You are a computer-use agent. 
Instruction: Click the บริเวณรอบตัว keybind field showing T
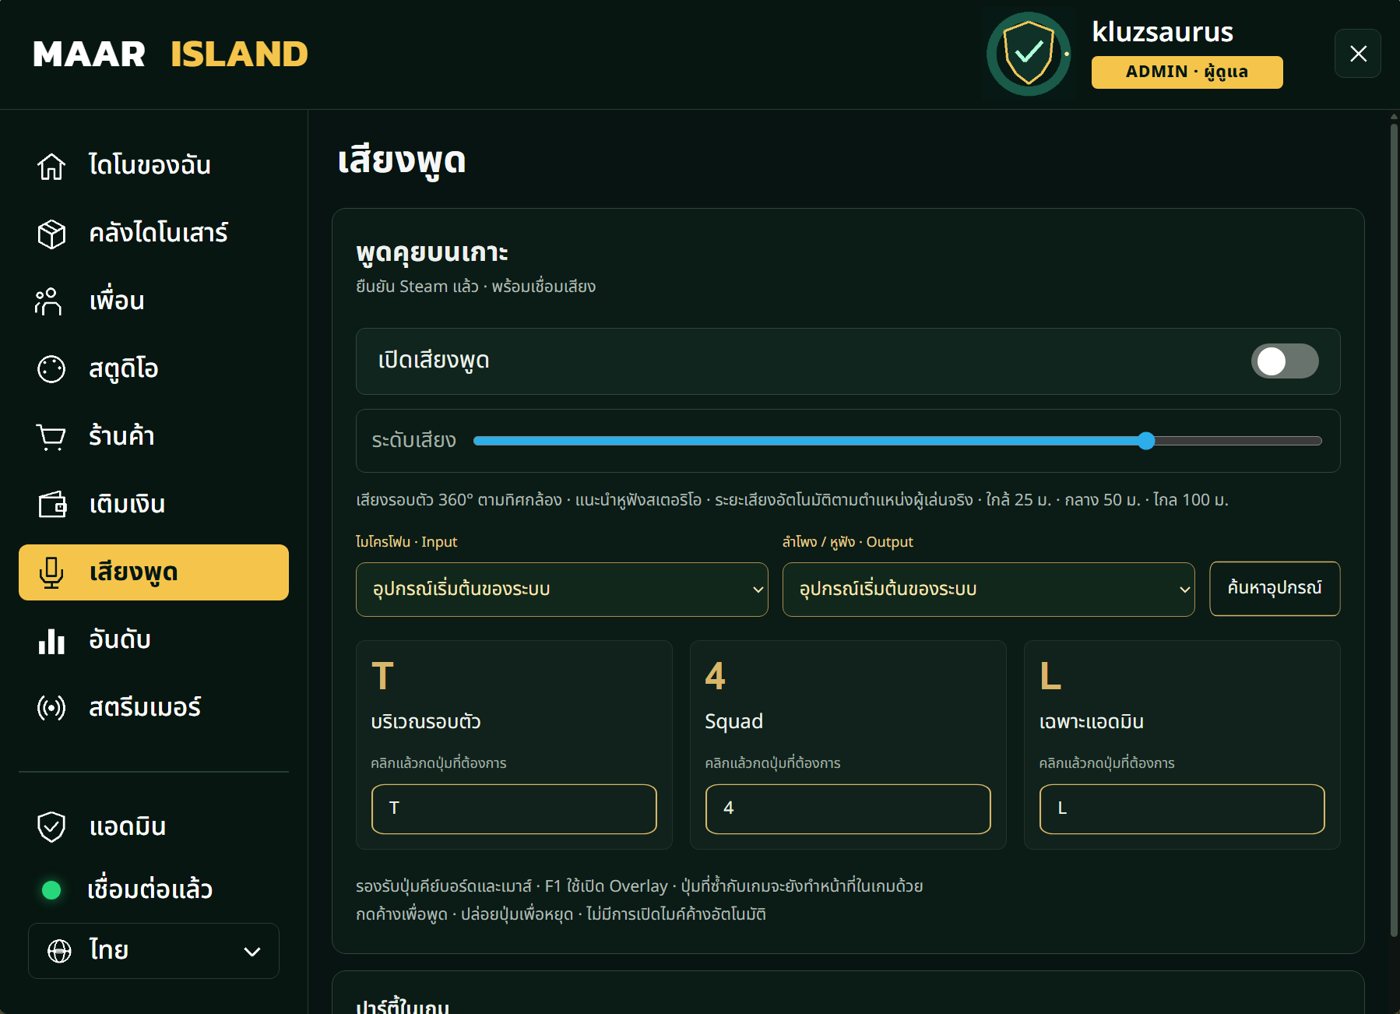514,809
